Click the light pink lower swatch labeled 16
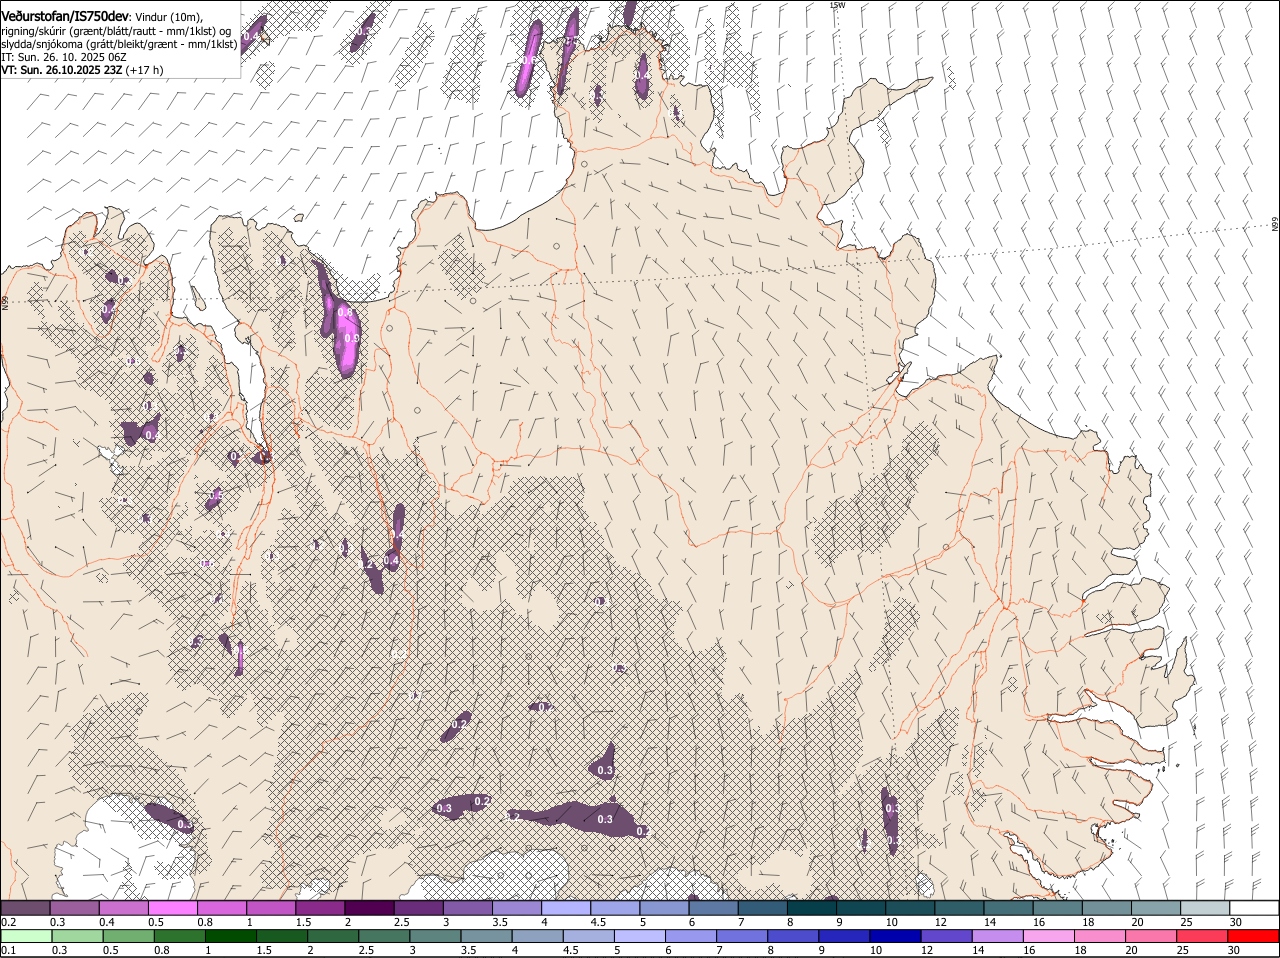The width and height of the screenshot is (1280, 958). (x=1047, y=937)
